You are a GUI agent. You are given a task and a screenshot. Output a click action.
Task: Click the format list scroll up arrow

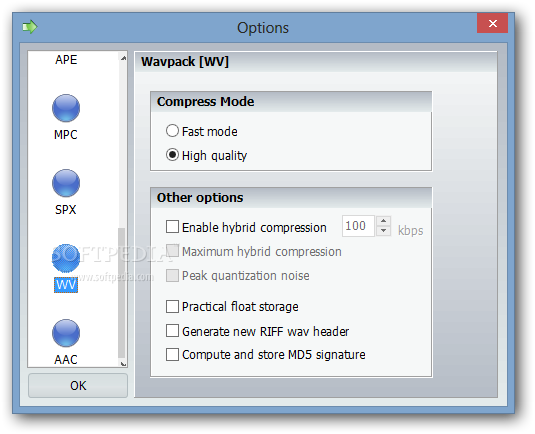click(123, 58)
